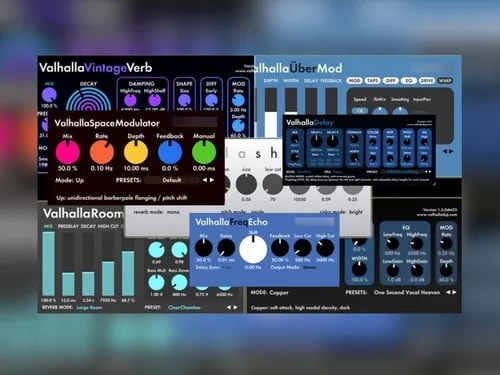500x375 pixels.
Task: Select the WARP tab in ÜberMod
Action: [x=445, y=81]
